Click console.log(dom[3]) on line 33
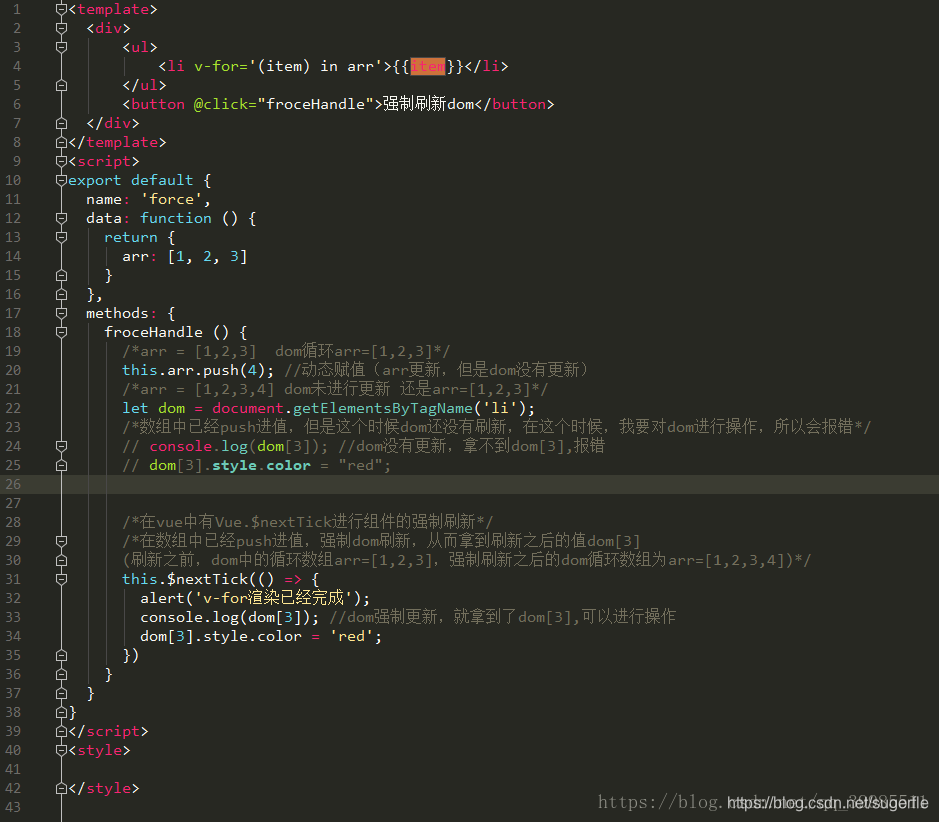This screenshot has width=939, height=822. [x=229, y=617]
